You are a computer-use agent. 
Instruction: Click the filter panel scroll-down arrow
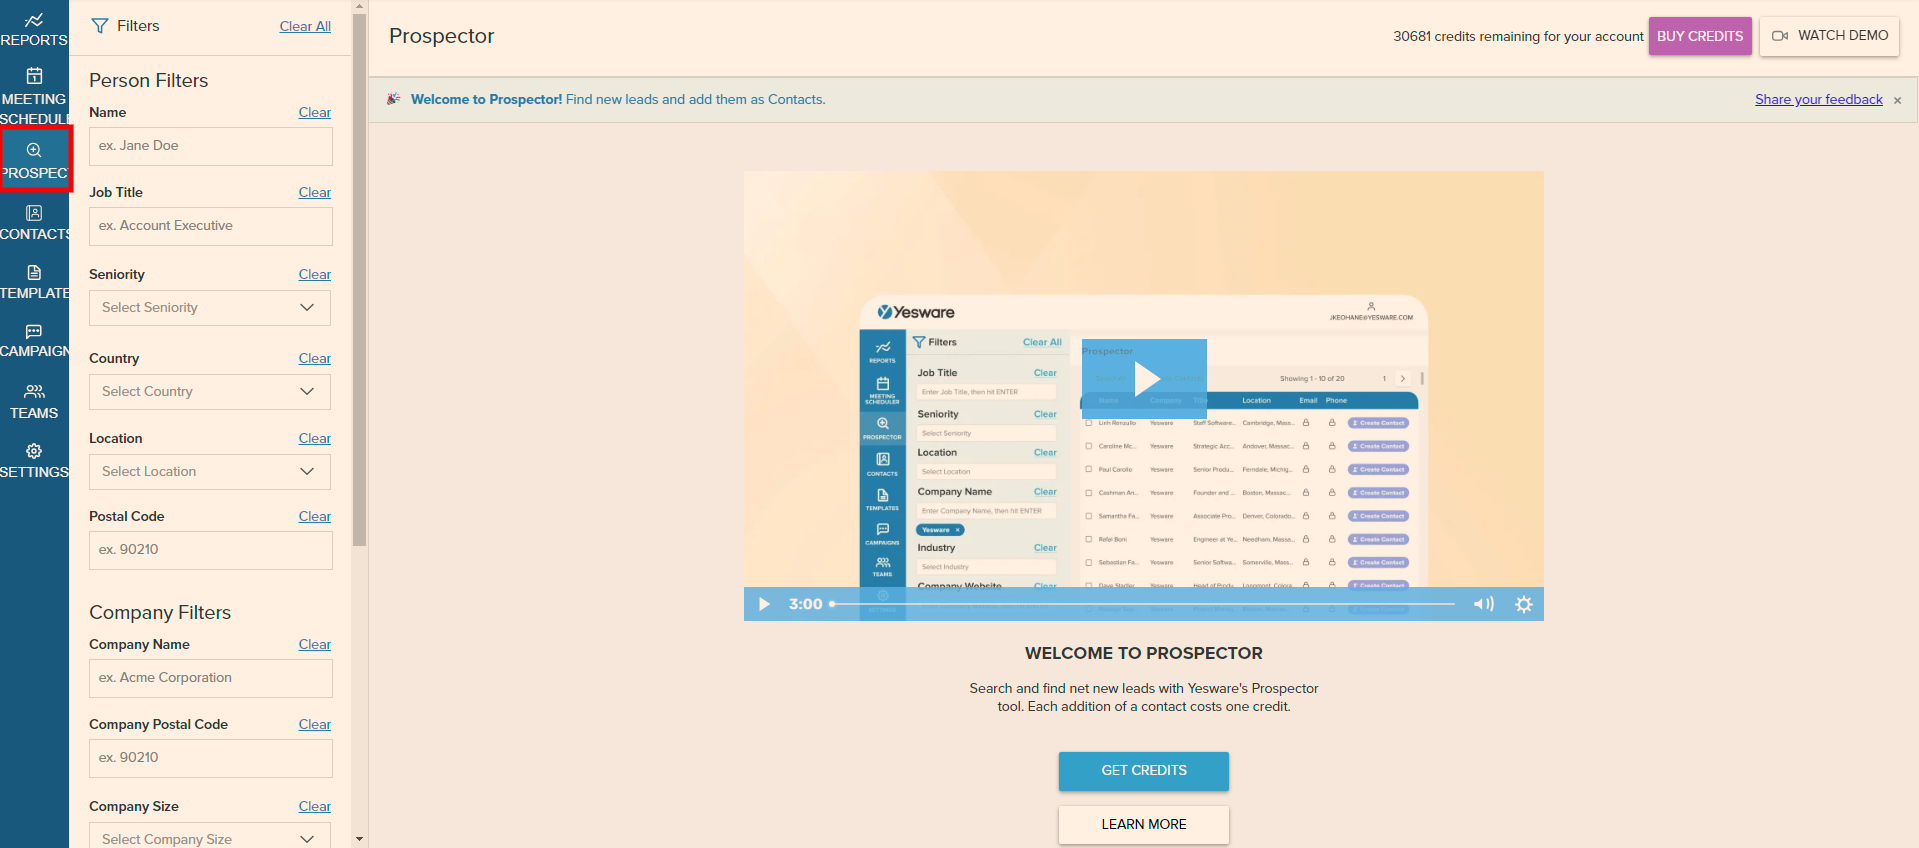pyautogui.click(x=360, y=839)
